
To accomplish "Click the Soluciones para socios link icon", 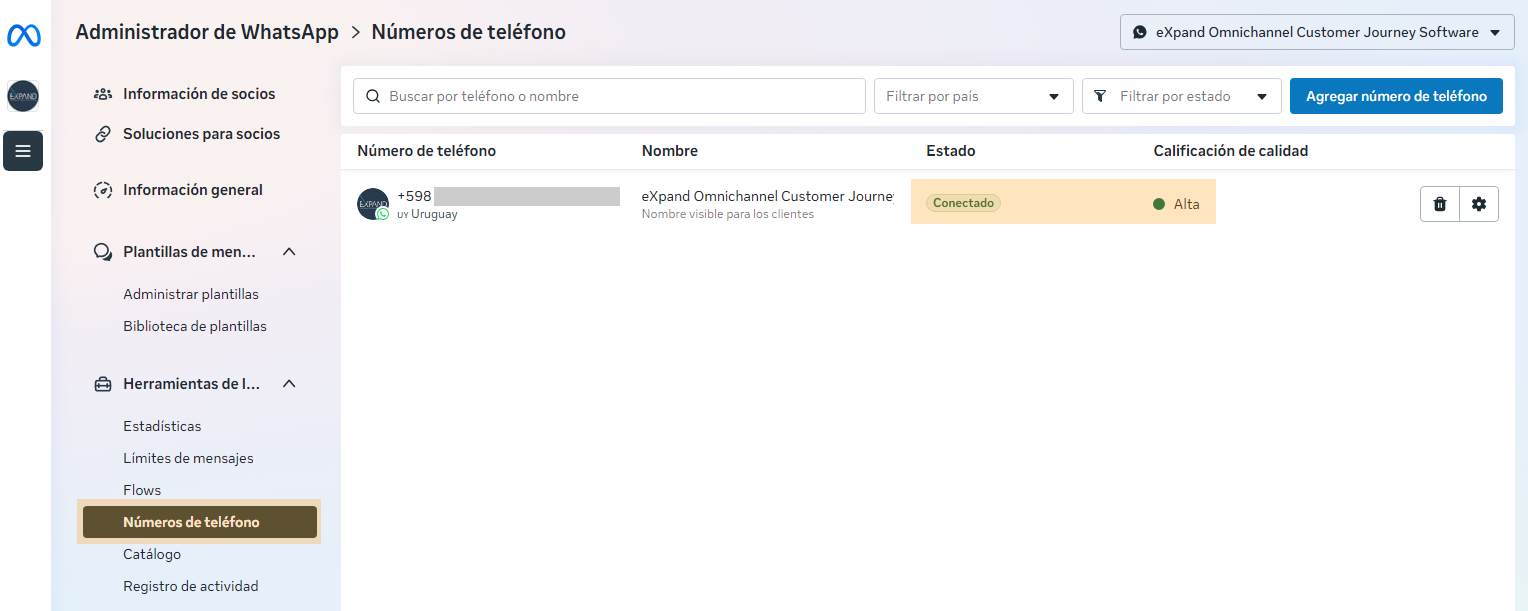I will point(102,134).
